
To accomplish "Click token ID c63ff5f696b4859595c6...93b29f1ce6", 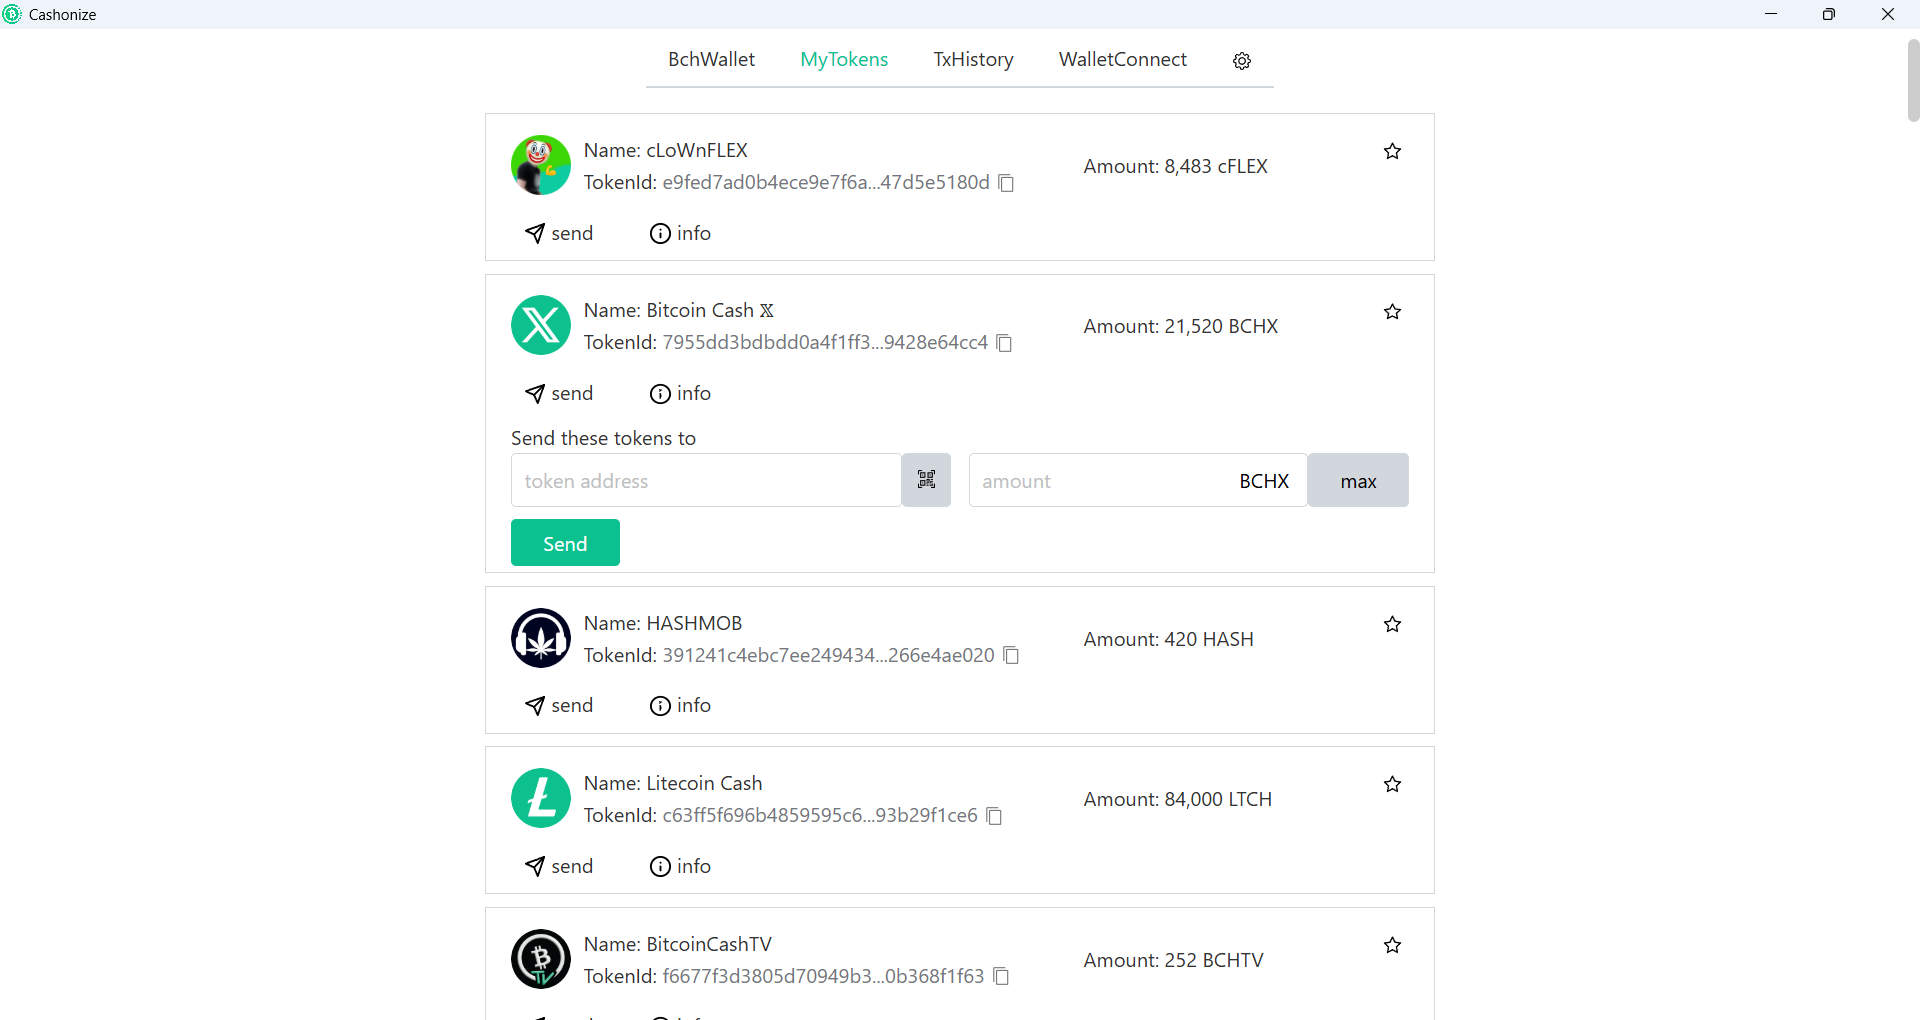I will point(820,815).
